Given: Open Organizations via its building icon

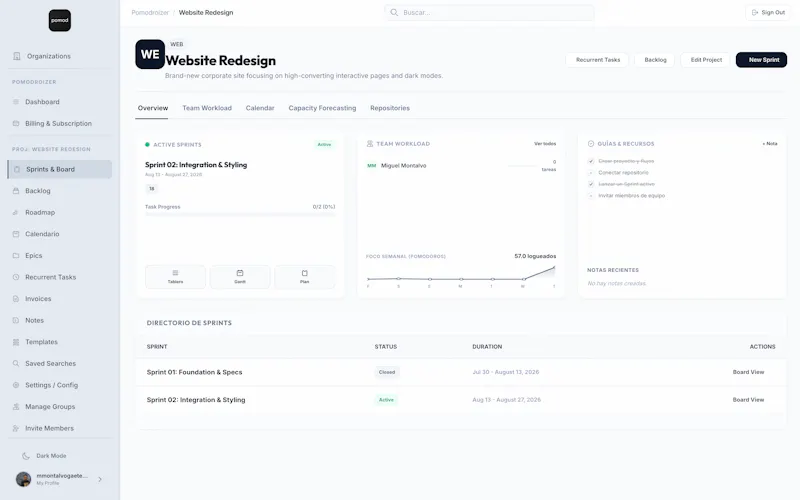Looking at the screenshot, I should pyautogui.click(x=17, y=56).
